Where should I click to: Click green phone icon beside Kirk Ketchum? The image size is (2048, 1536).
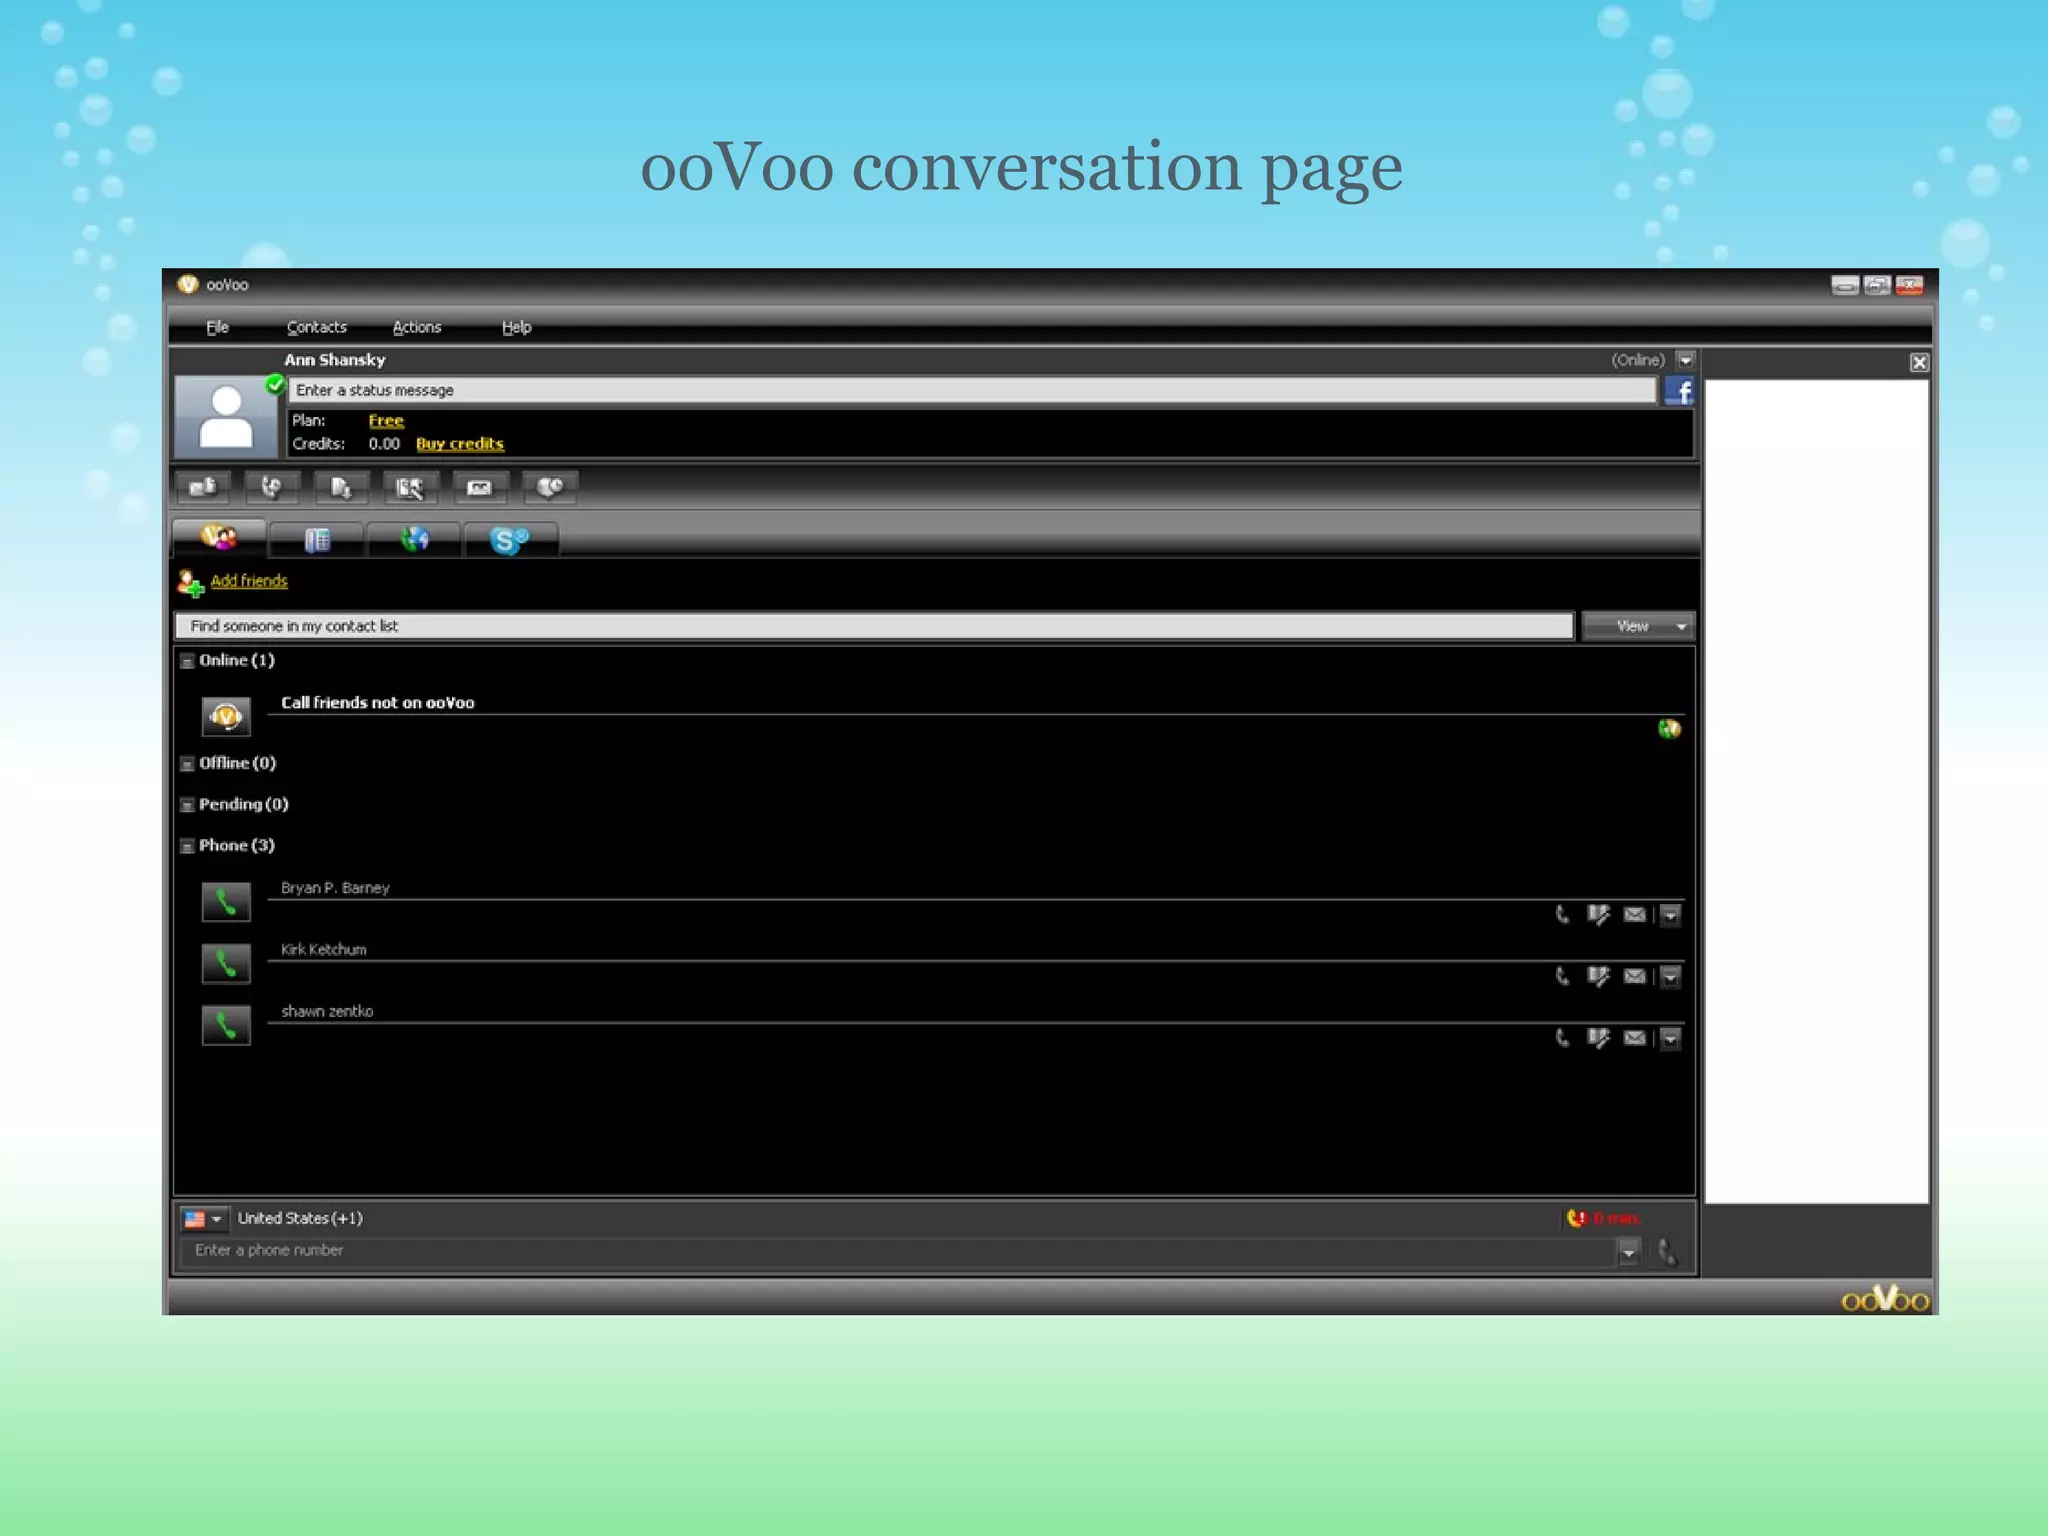click(x=226, y=964)
